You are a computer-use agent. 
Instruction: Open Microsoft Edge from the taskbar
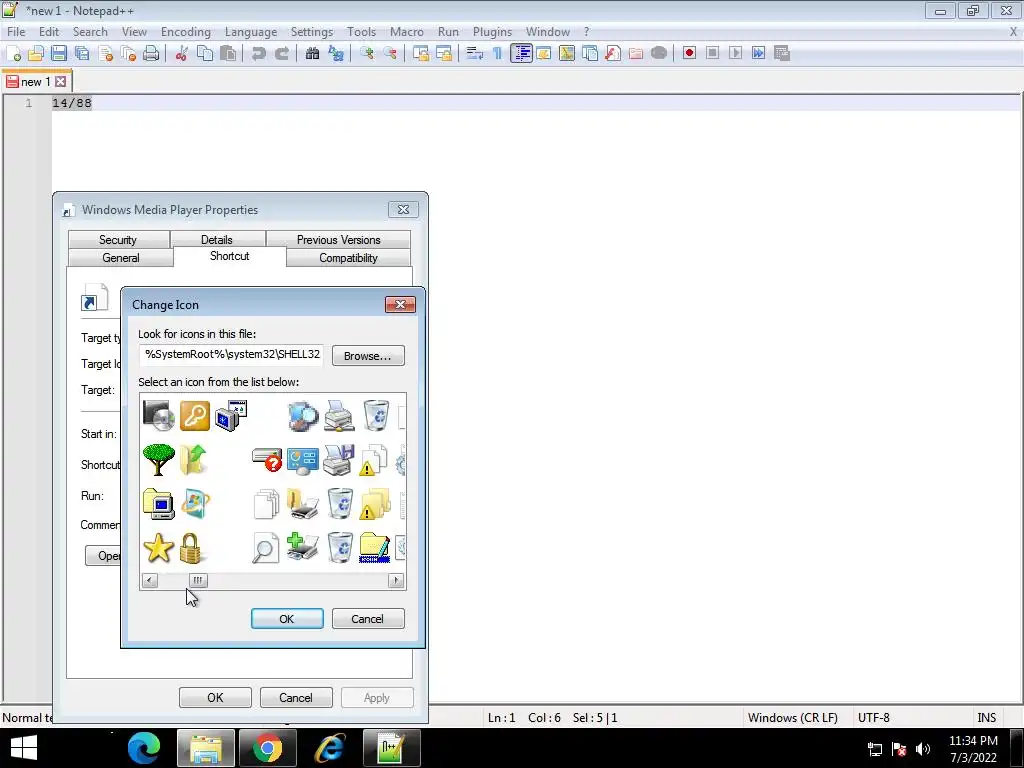[x=144, y=748]
